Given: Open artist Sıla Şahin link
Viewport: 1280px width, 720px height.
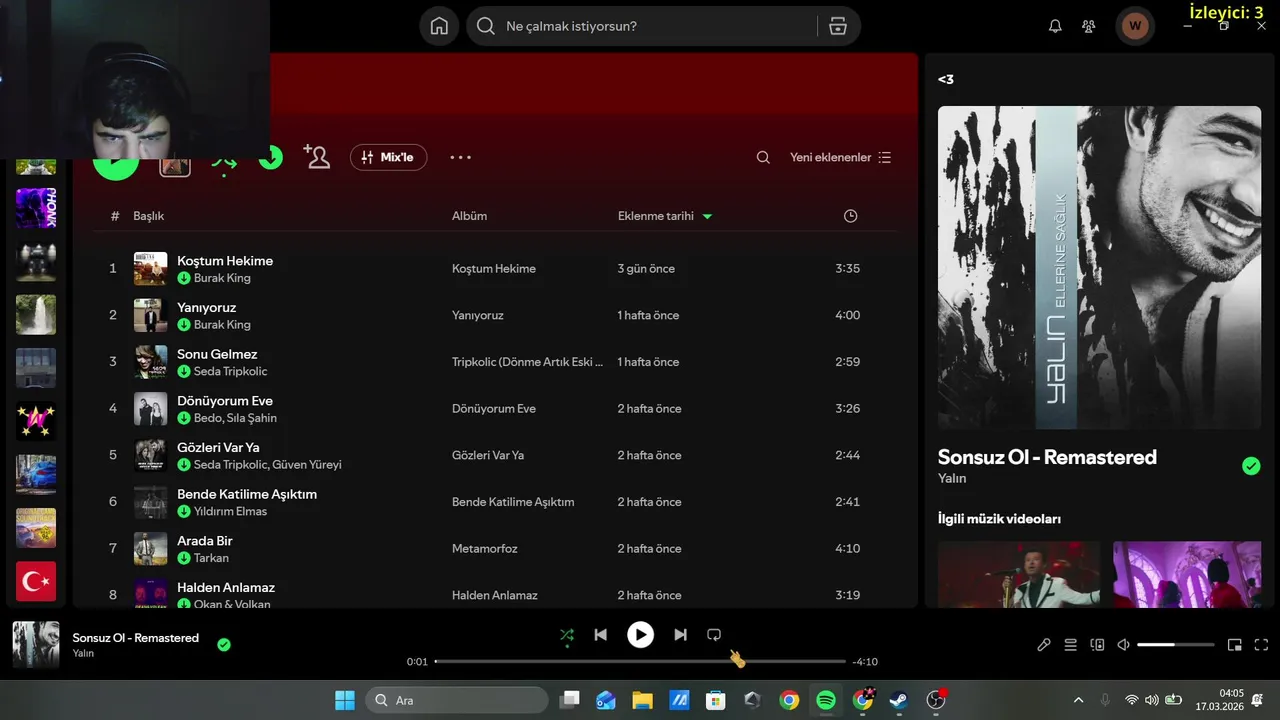Looking at the screenshot, I should tap(254, 418).
